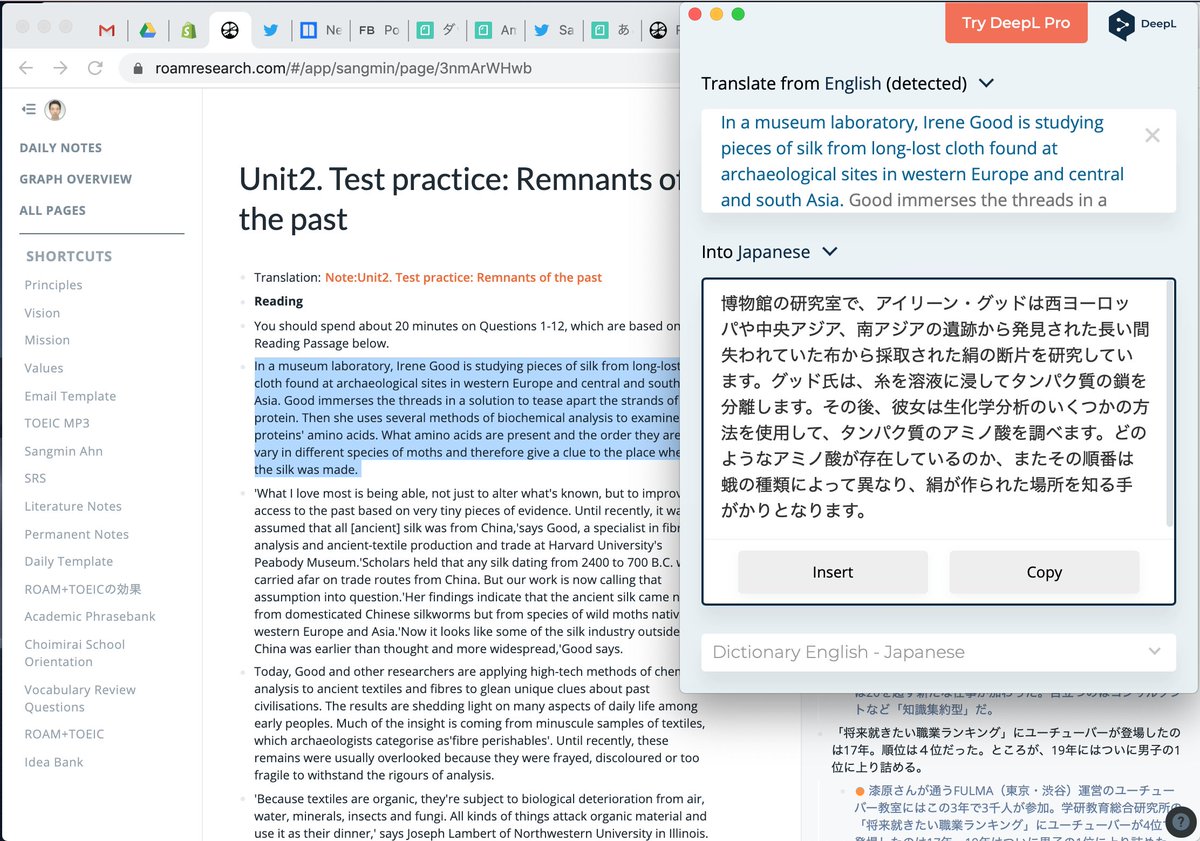Click the highlighted Irene Good paragraph
Screen dimensions: 1200x841
(x=467, y=418)
